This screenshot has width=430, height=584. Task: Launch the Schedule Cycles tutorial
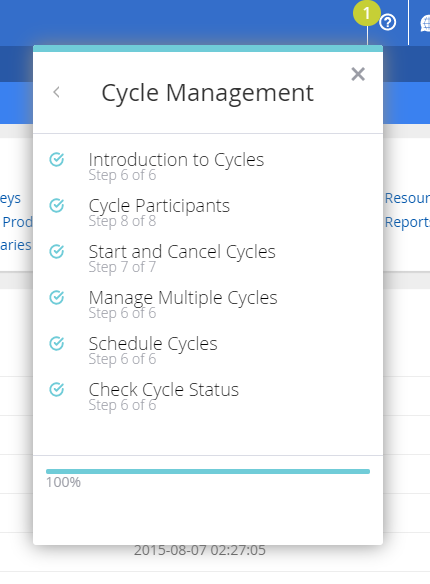tap(153, 344)
